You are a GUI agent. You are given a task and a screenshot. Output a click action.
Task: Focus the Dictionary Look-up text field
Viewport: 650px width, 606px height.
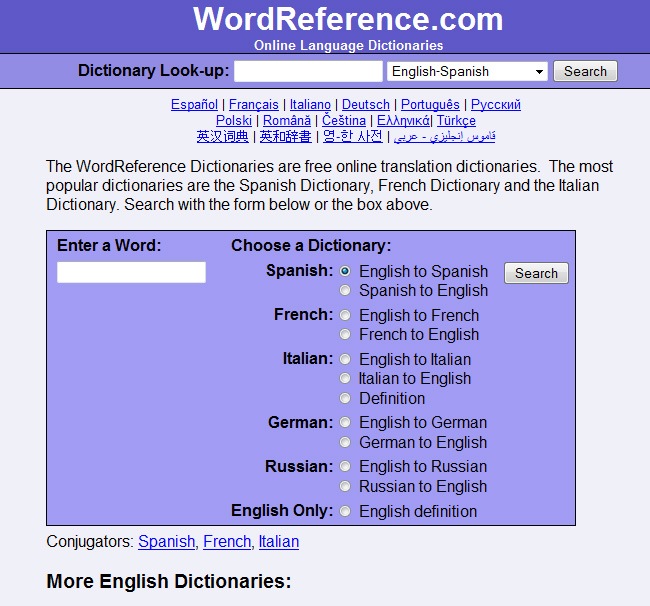(x=308, y=71)
